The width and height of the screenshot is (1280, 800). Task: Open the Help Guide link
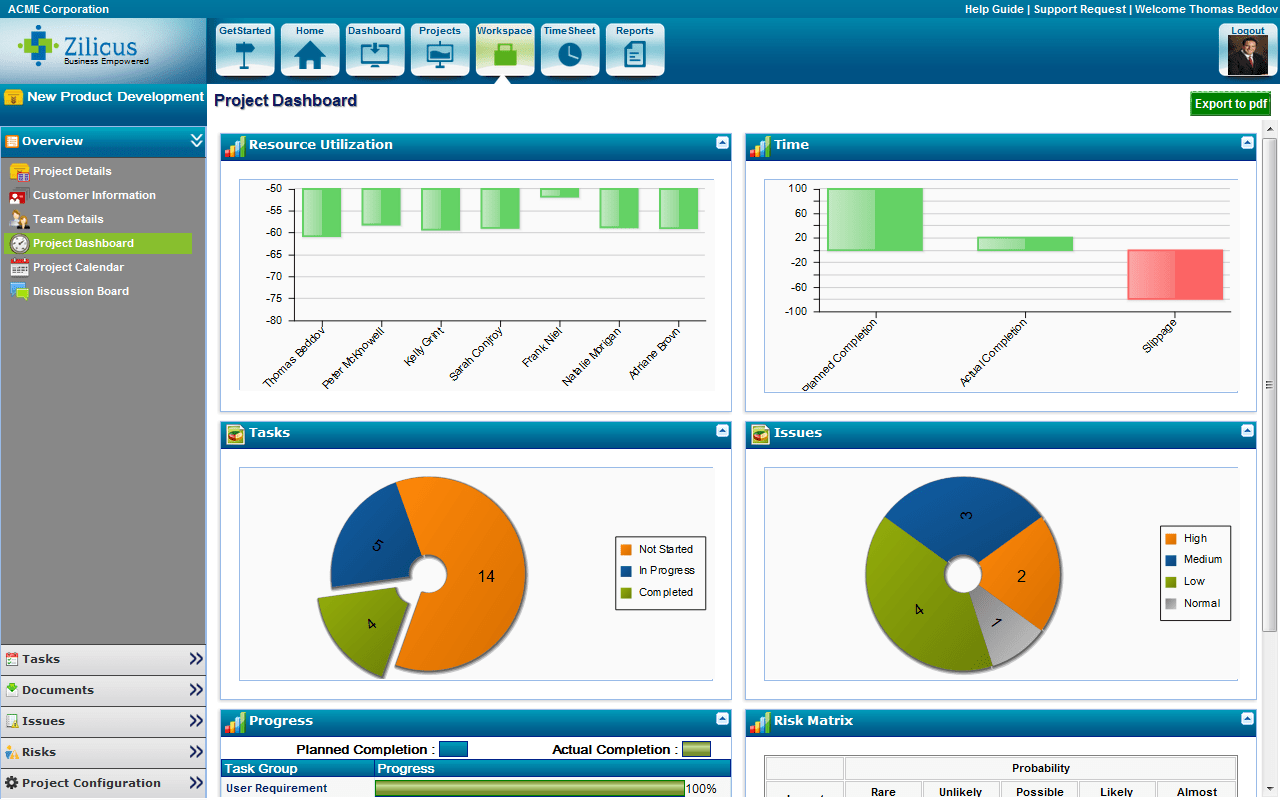coord(993,9)
